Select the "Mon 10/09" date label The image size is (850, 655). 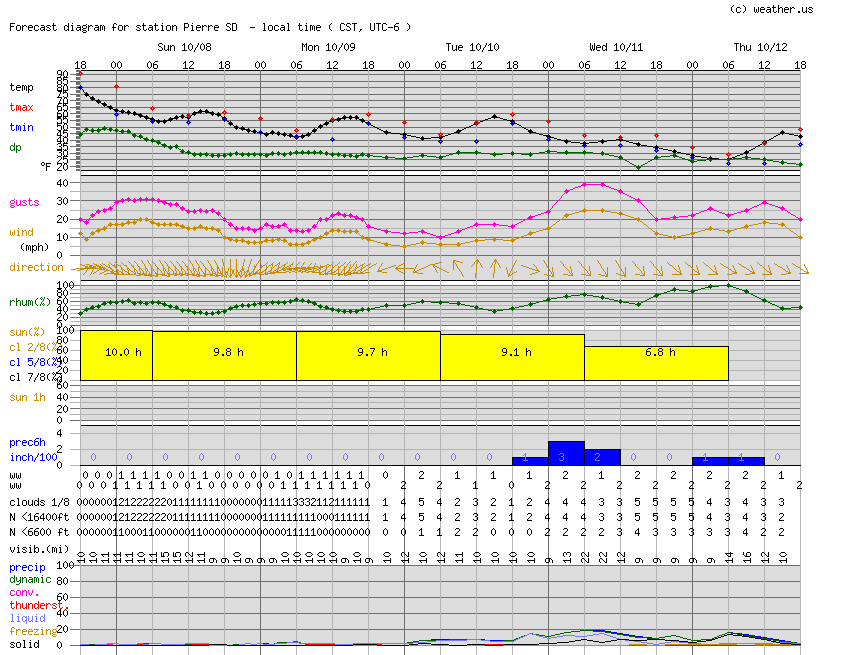pos(328,47)
